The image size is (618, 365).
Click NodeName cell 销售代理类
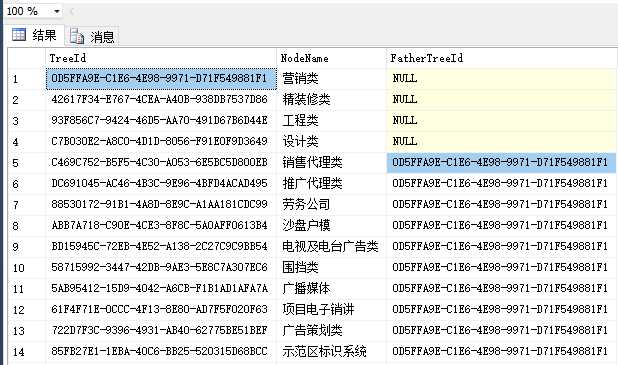(332, 162)
